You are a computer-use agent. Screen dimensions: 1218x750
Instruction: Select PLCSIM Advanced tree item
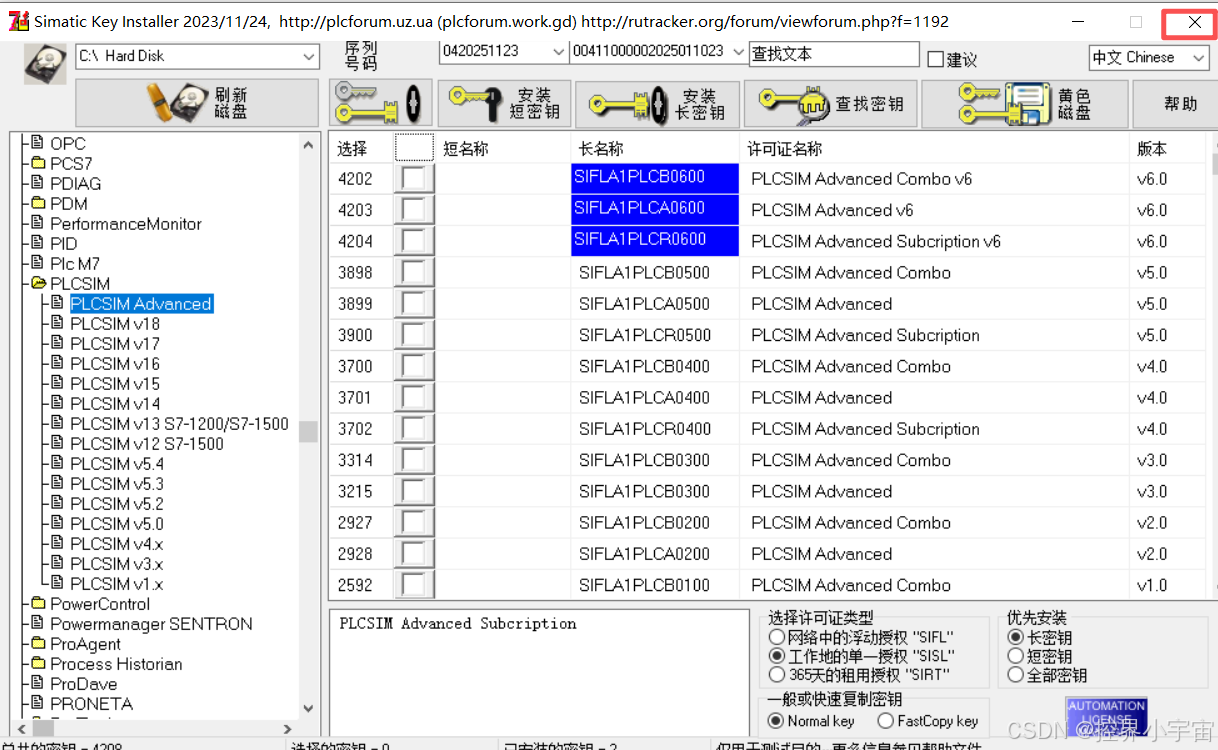141,304
